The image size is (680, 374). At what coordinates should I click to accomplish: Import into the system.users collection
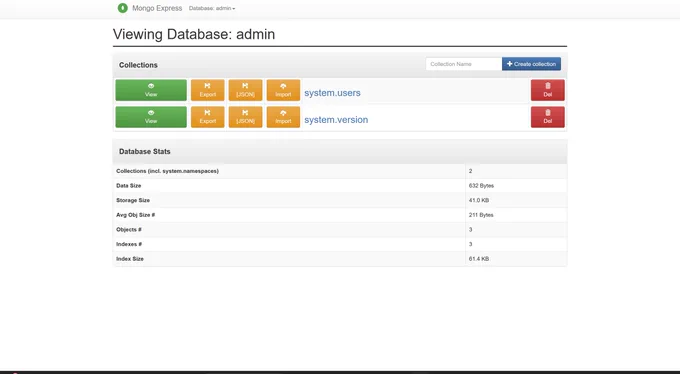pos(283,90)
